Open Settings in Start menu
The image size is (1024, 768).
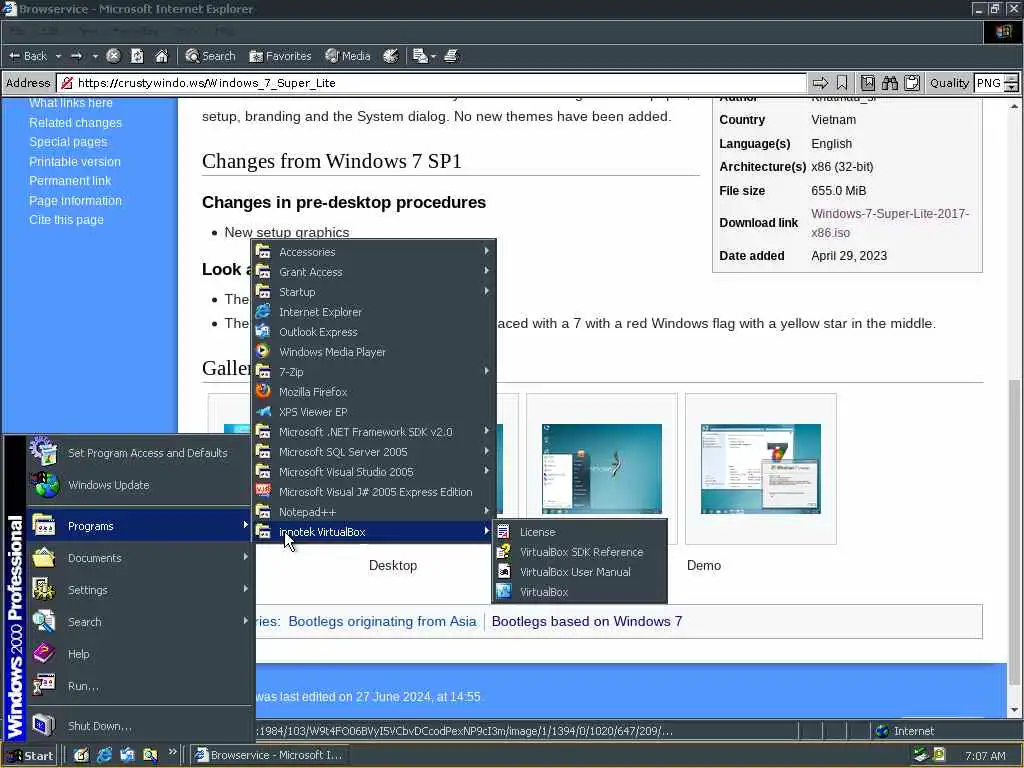[x=139, y=590]
